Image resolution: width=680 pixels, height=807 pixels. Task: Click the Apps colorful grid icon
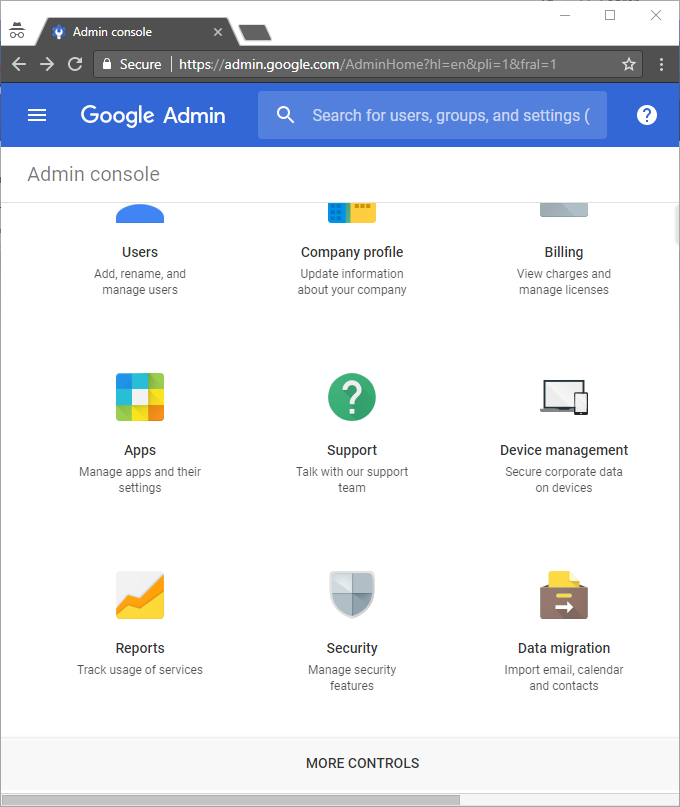pos(140,397)
